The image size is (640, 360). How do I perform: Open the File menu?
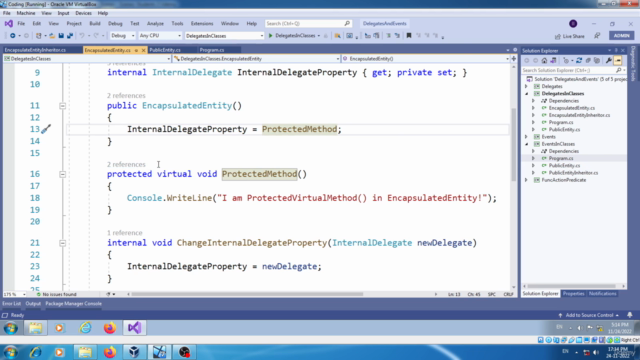click(21, 24)
